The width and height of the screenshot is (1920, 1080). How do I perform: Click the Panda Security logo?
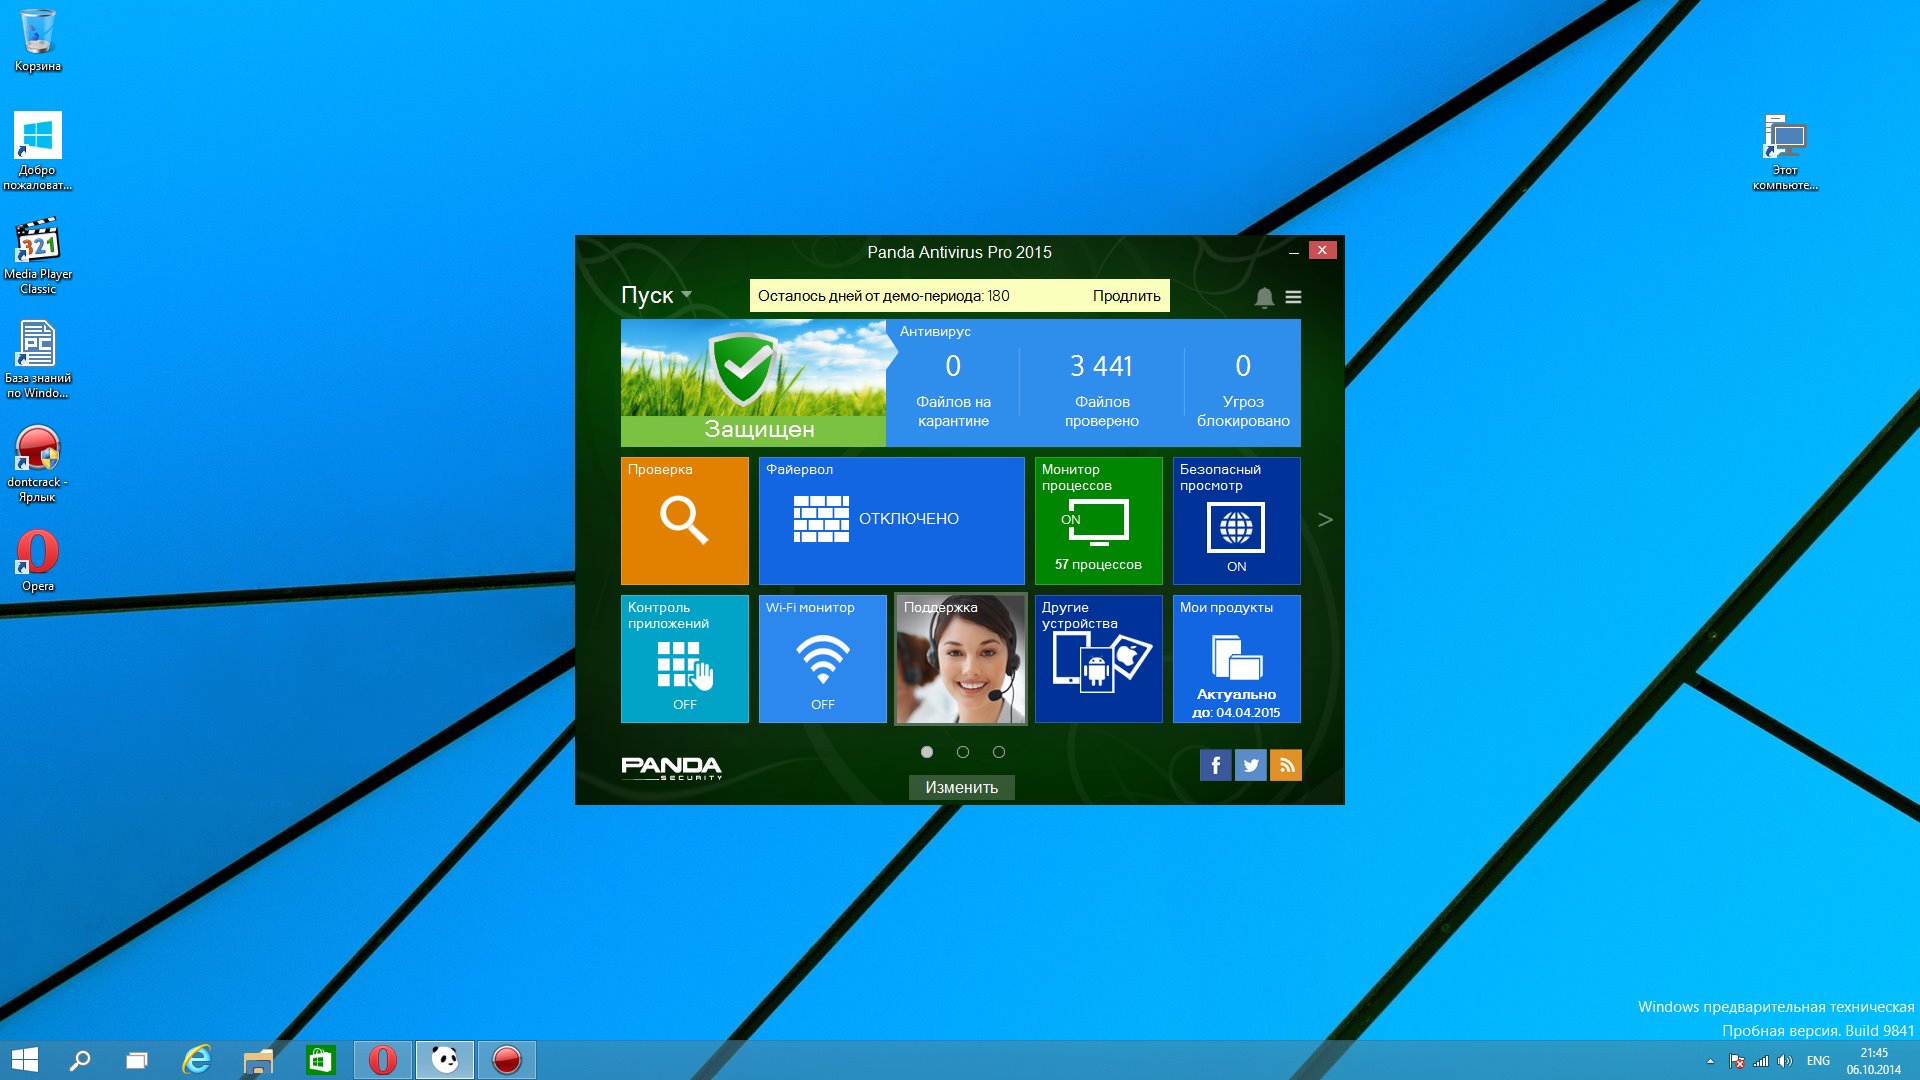click(x=671, y=767)
